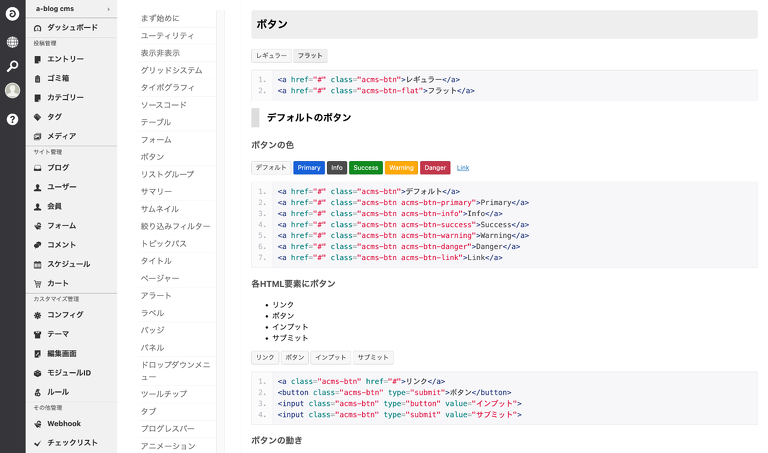The width and height of the screenshot is (768, 453).
Task: Select グリッドシステム in the doc navigation
Action: 171,70
